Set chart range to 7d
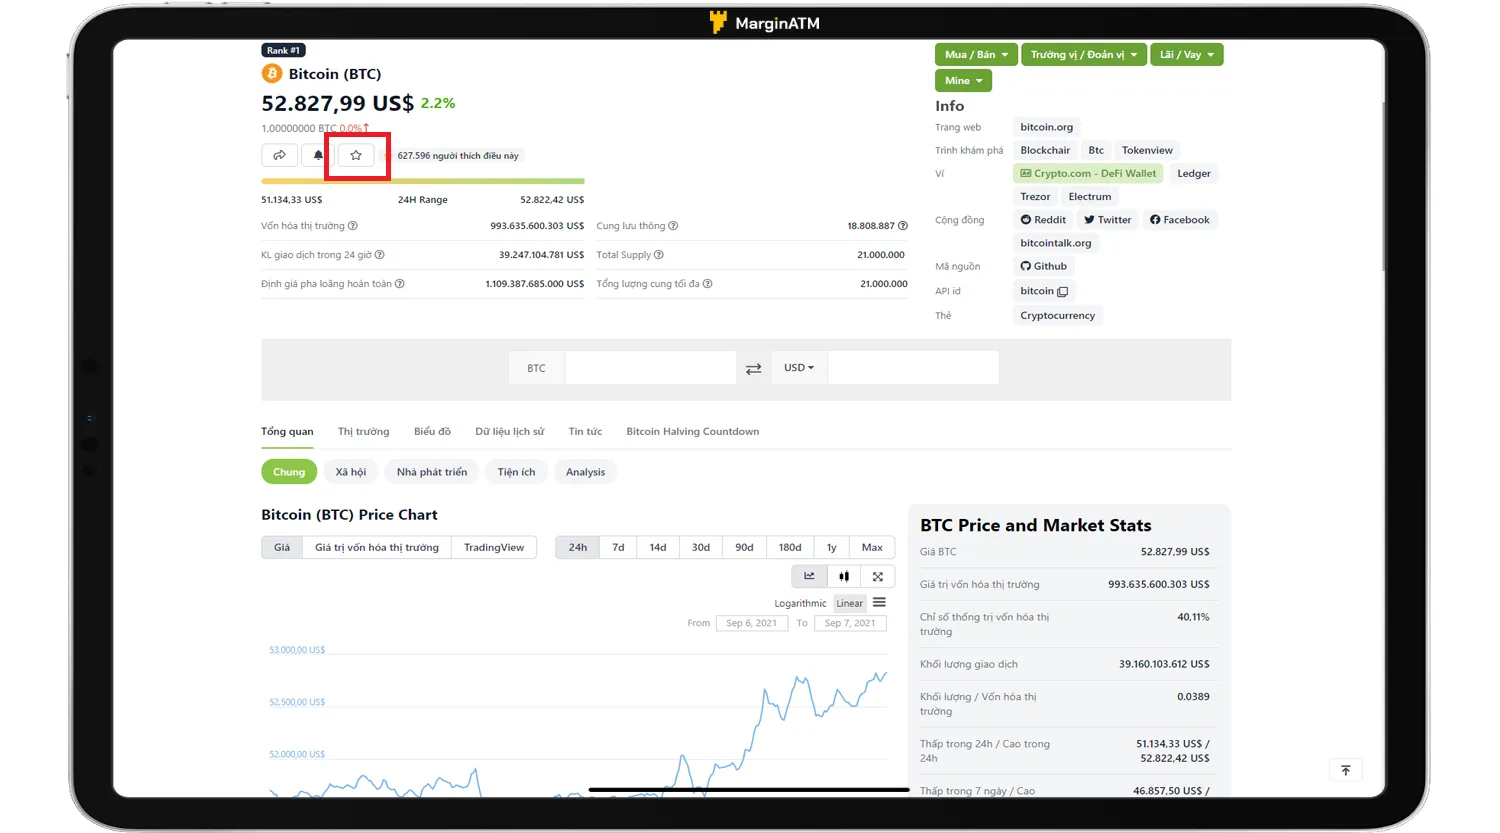 point(618,548)
